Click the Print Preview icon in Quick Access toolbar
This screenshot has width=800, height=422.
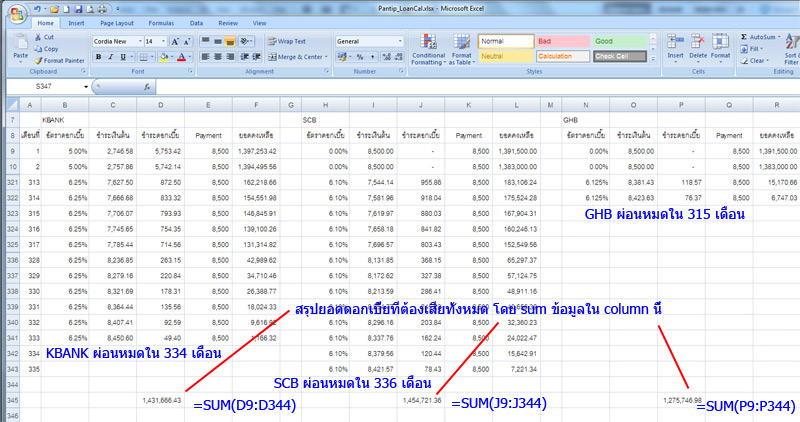click(x=90, y=9)
